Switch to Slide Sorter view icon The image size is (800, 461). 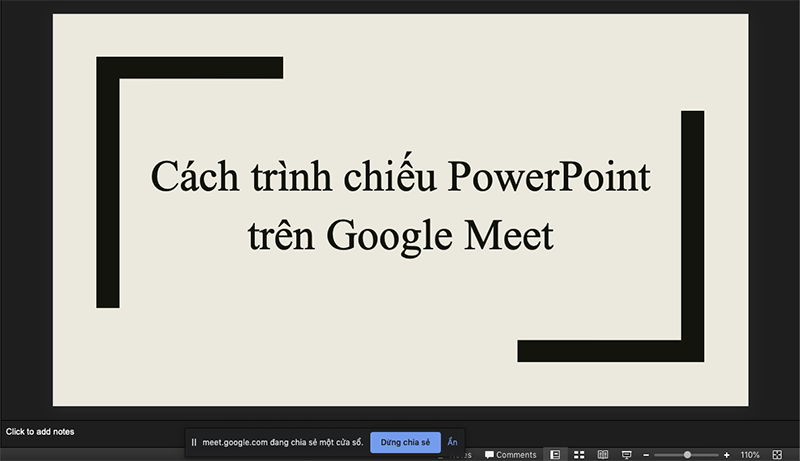click(579, 454)
